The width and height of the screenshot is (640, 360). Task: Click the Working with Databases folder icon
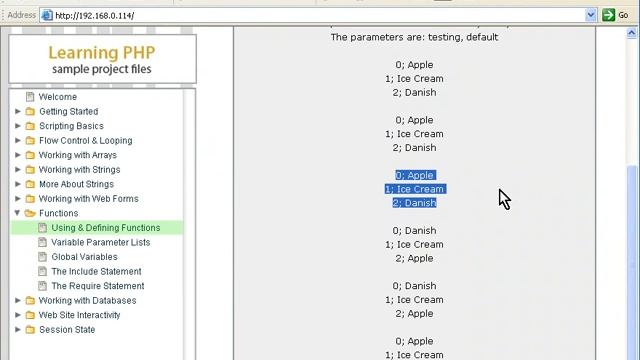[x=30, y=301]
